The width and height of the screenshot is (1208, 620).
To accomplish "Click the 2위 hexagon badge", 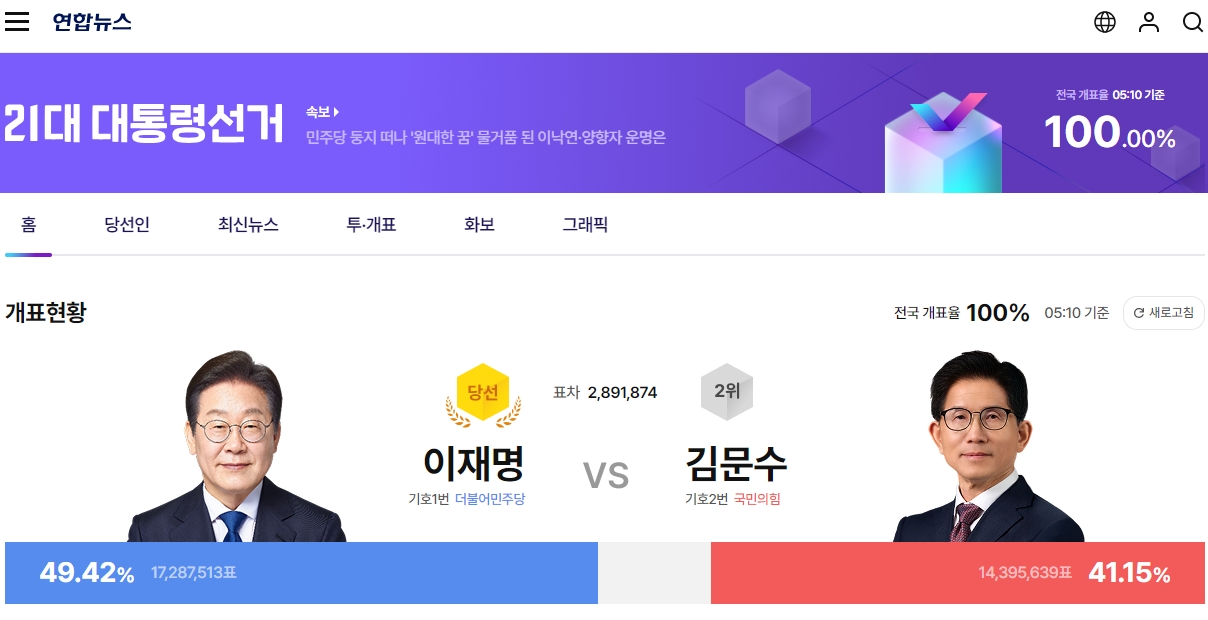I will tap(727, 392).
